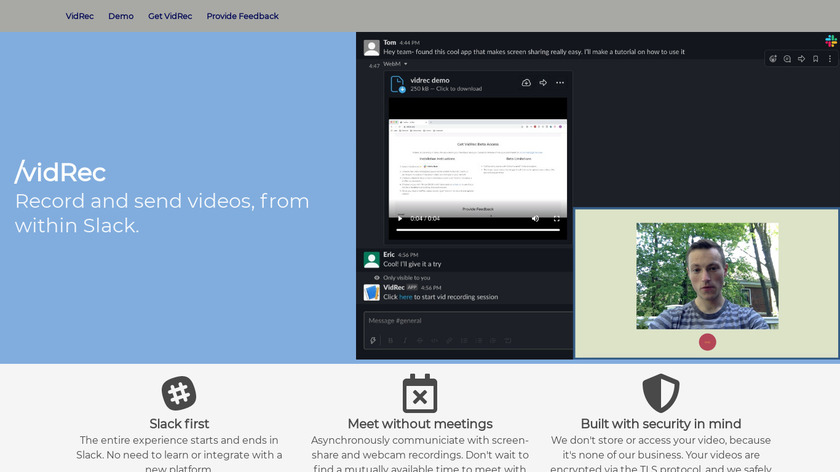The image size is (840, 472).
Task: Mute the video with the speaker icon
Action: [535, 218]
